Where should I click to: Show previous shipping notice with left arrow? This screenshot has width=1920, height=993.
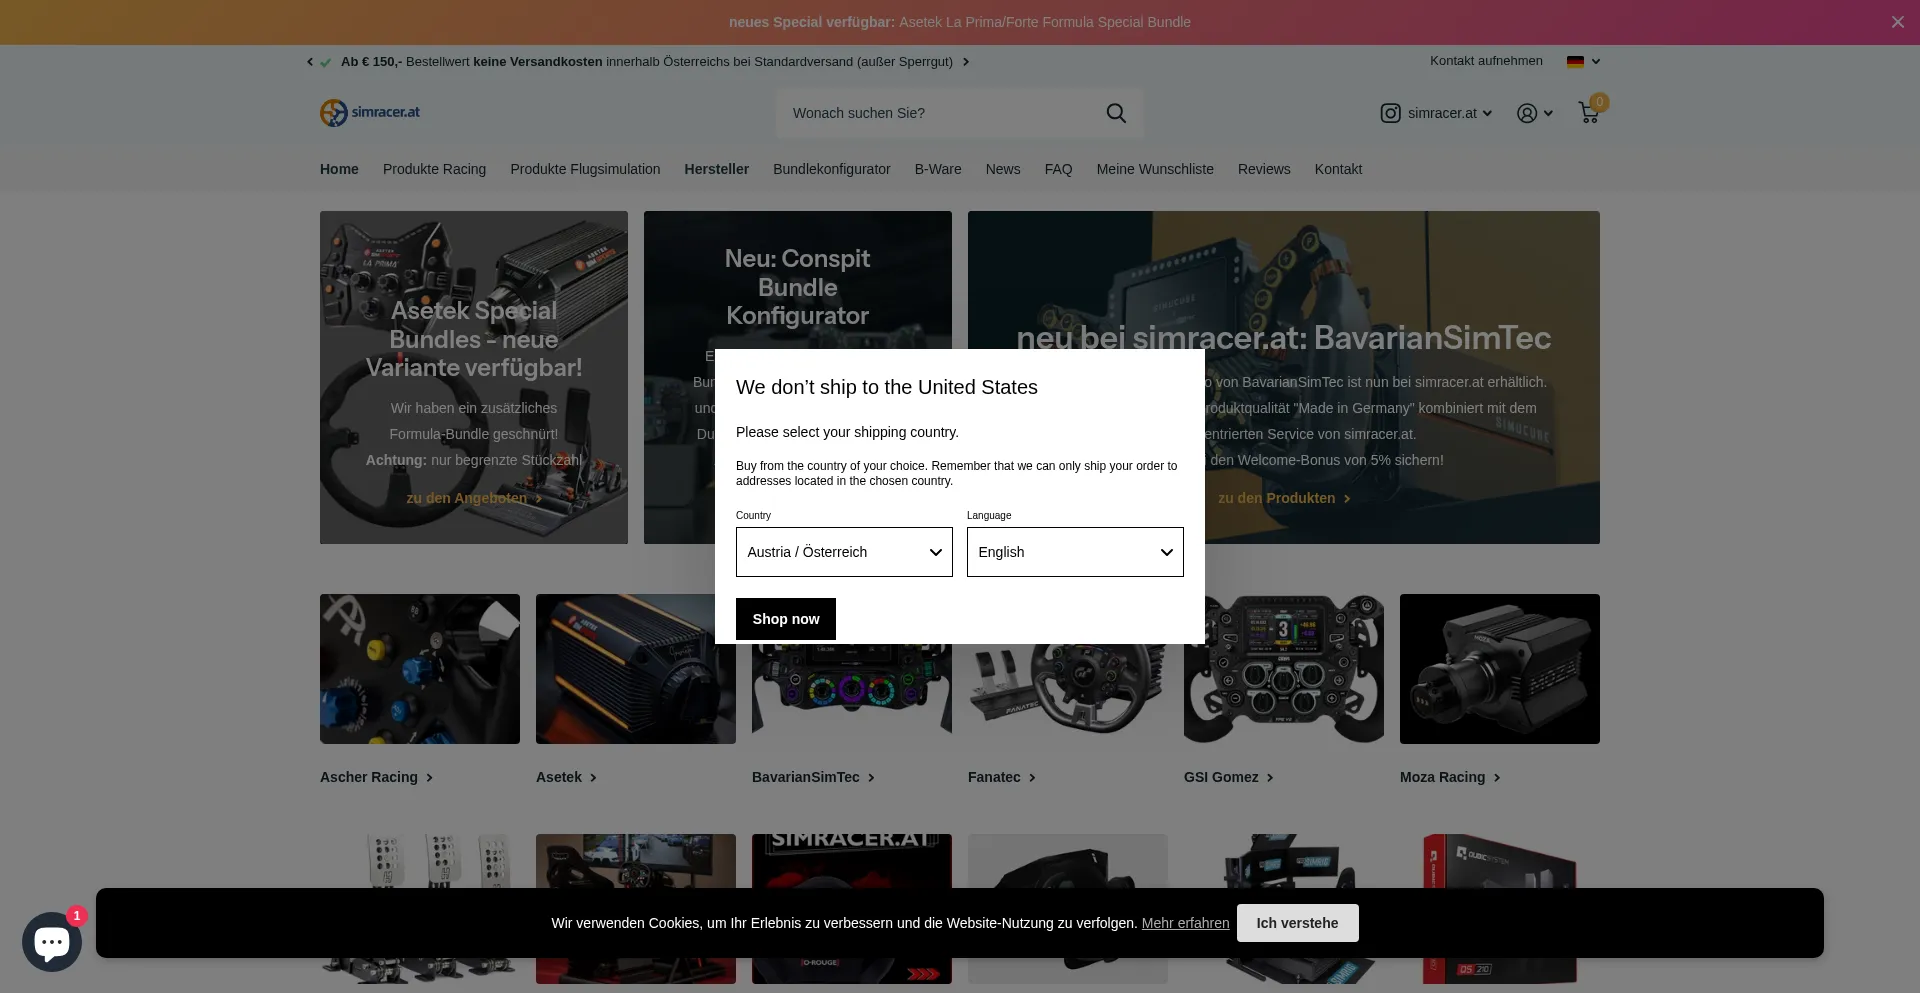point(310,62)
